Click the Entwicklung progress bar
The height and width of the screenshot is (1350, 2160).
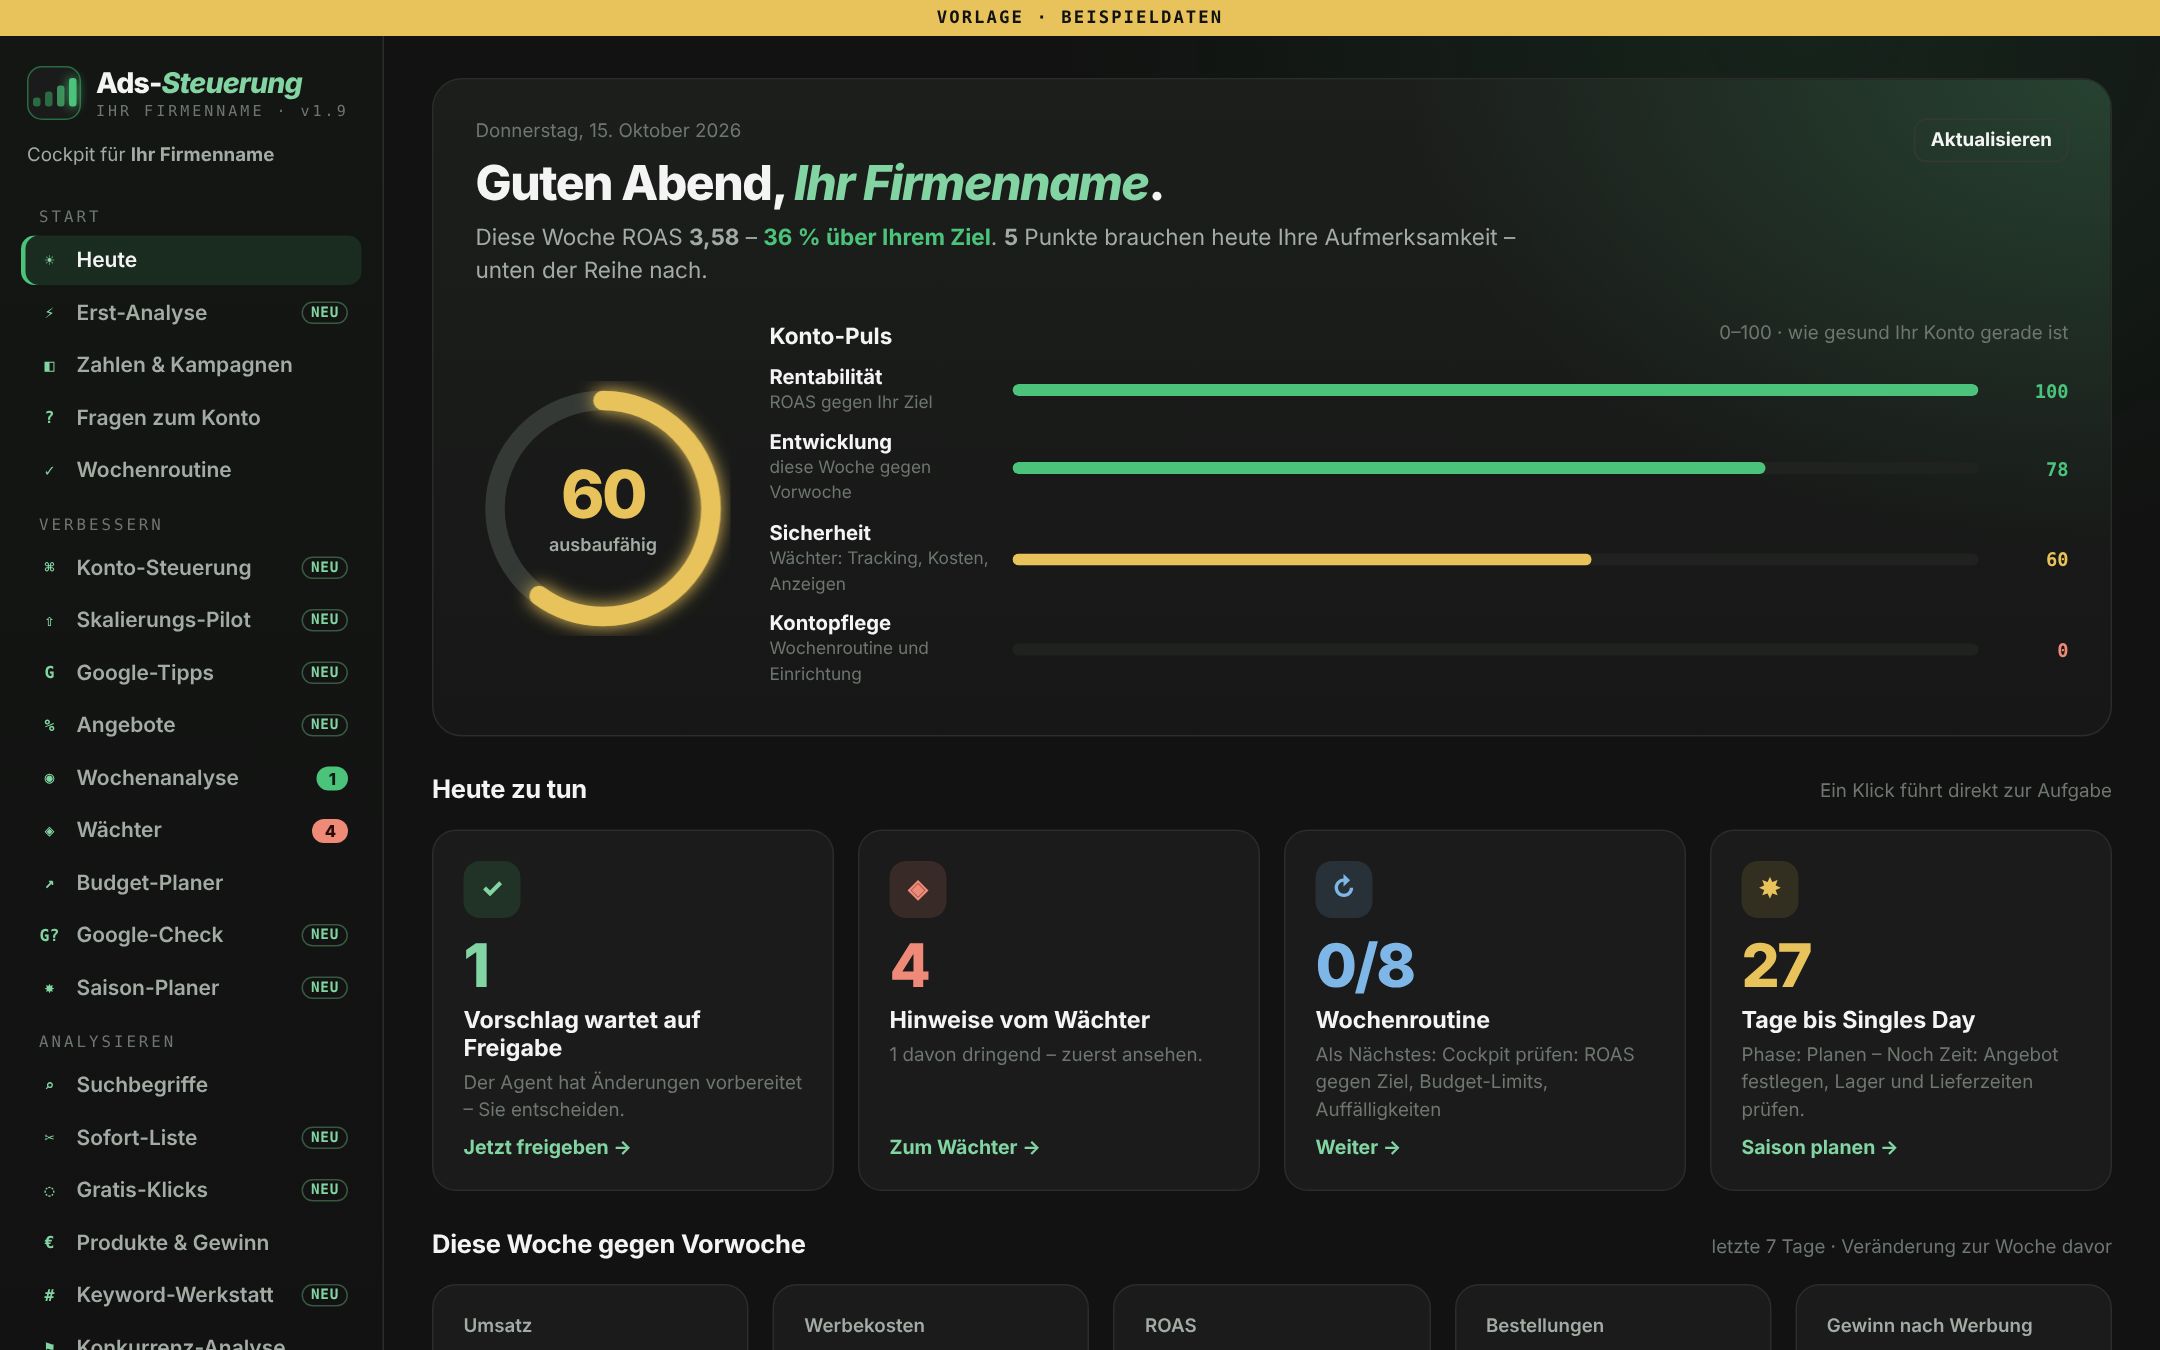(1495, 468)
